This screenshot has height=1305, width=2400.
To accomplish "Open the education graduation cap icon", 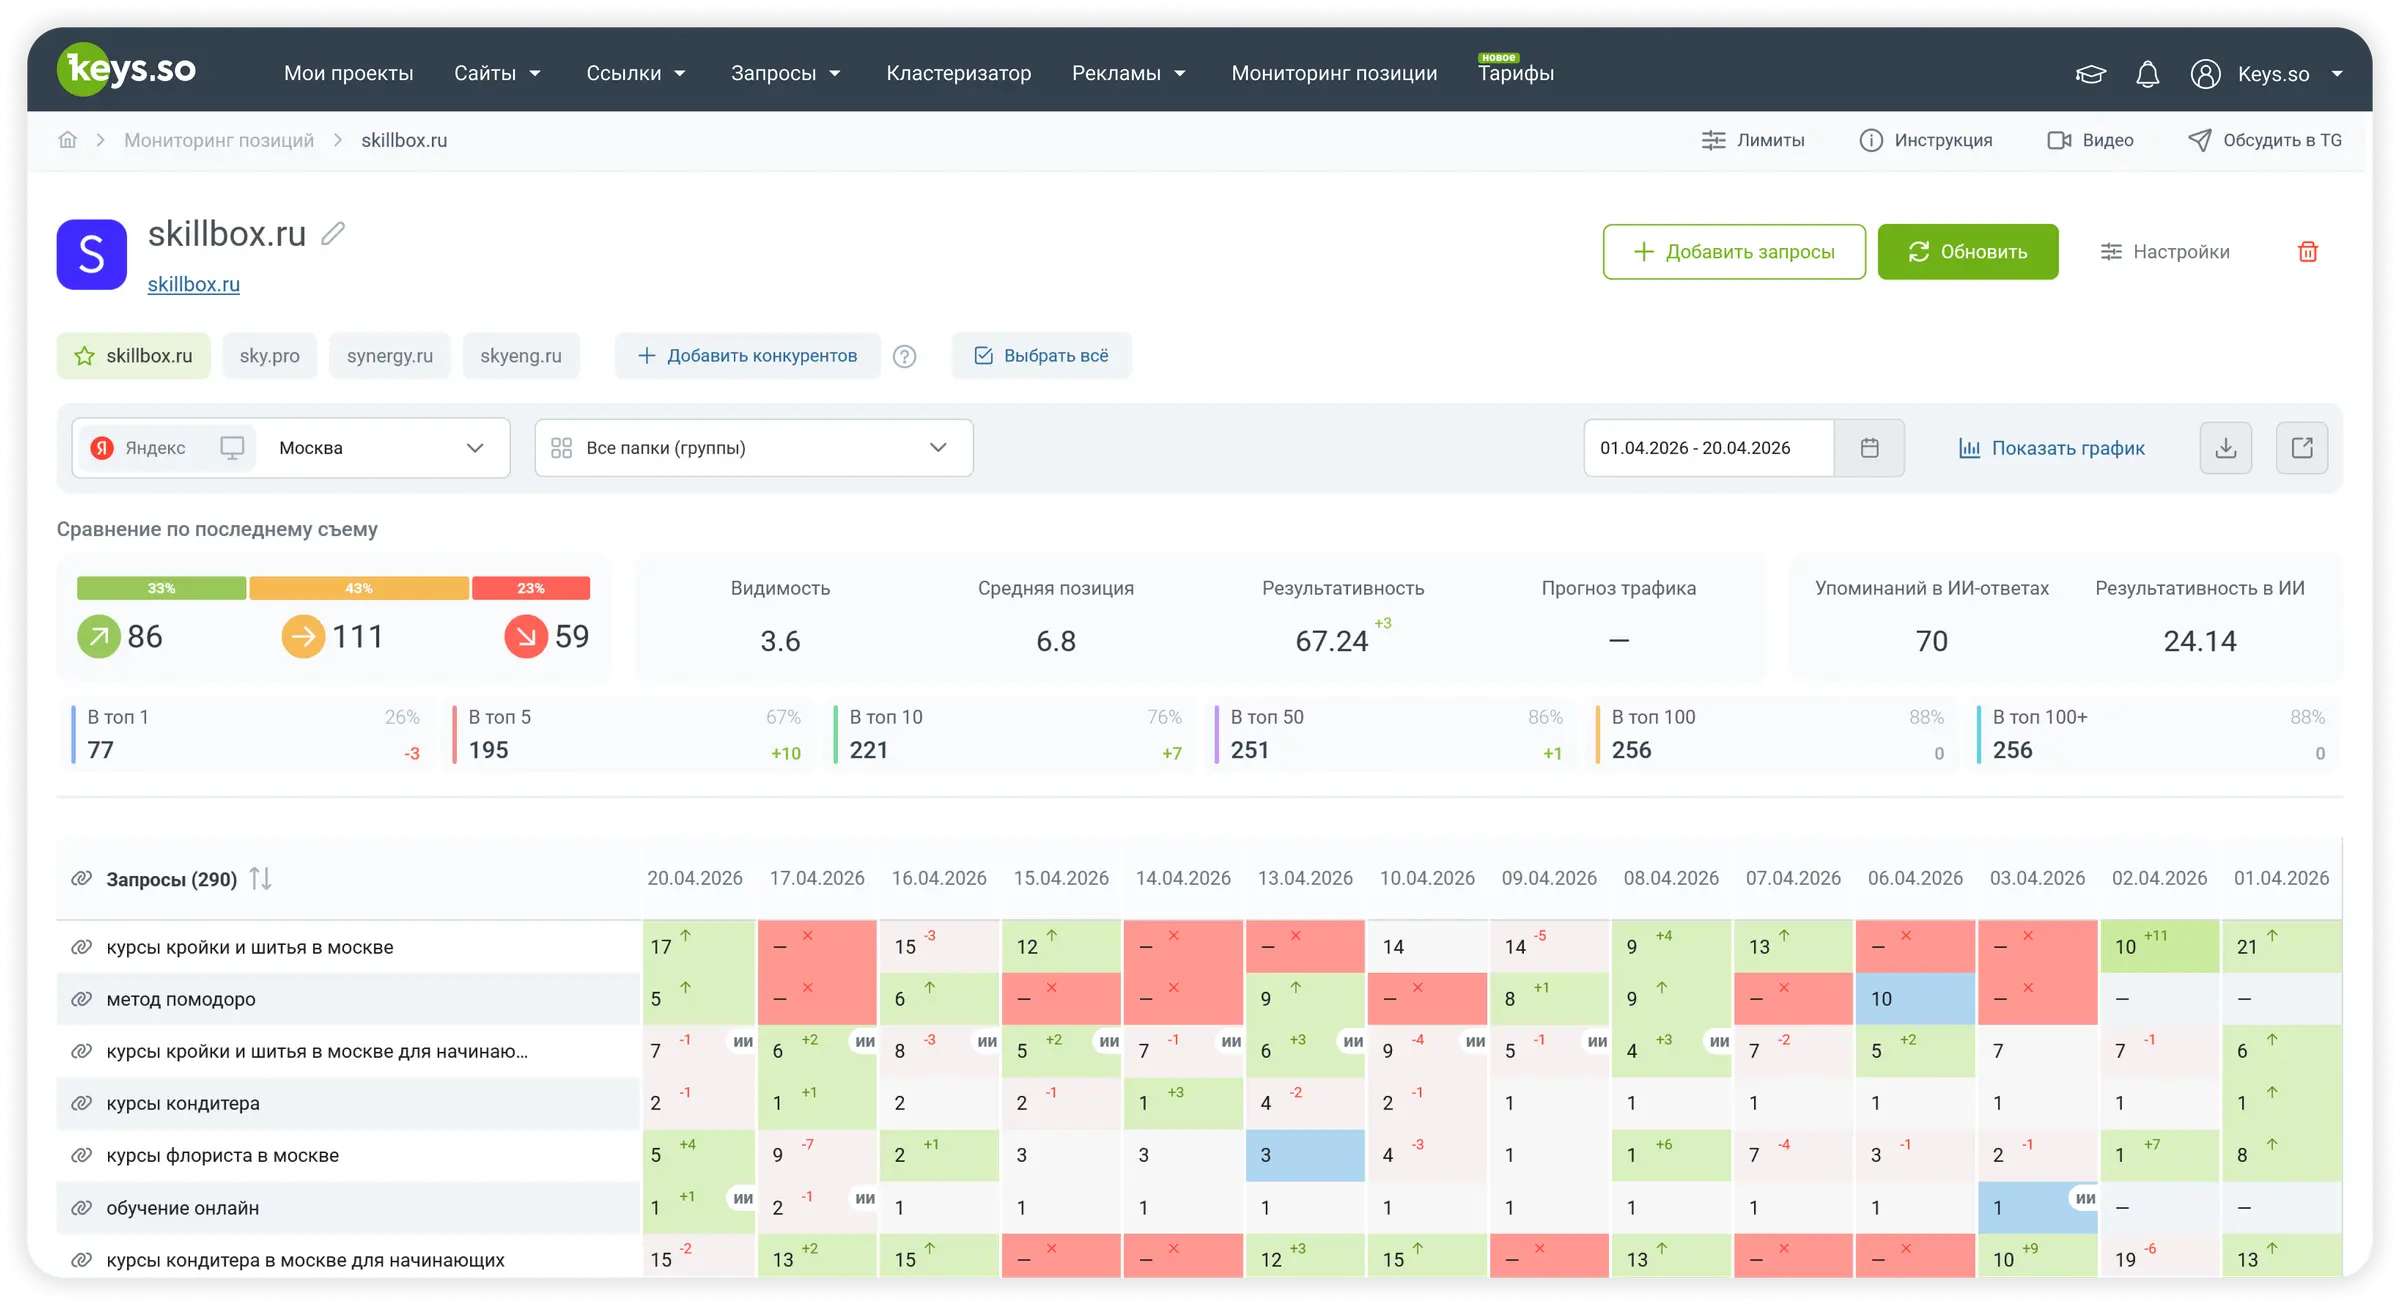I will (2090, 74).
